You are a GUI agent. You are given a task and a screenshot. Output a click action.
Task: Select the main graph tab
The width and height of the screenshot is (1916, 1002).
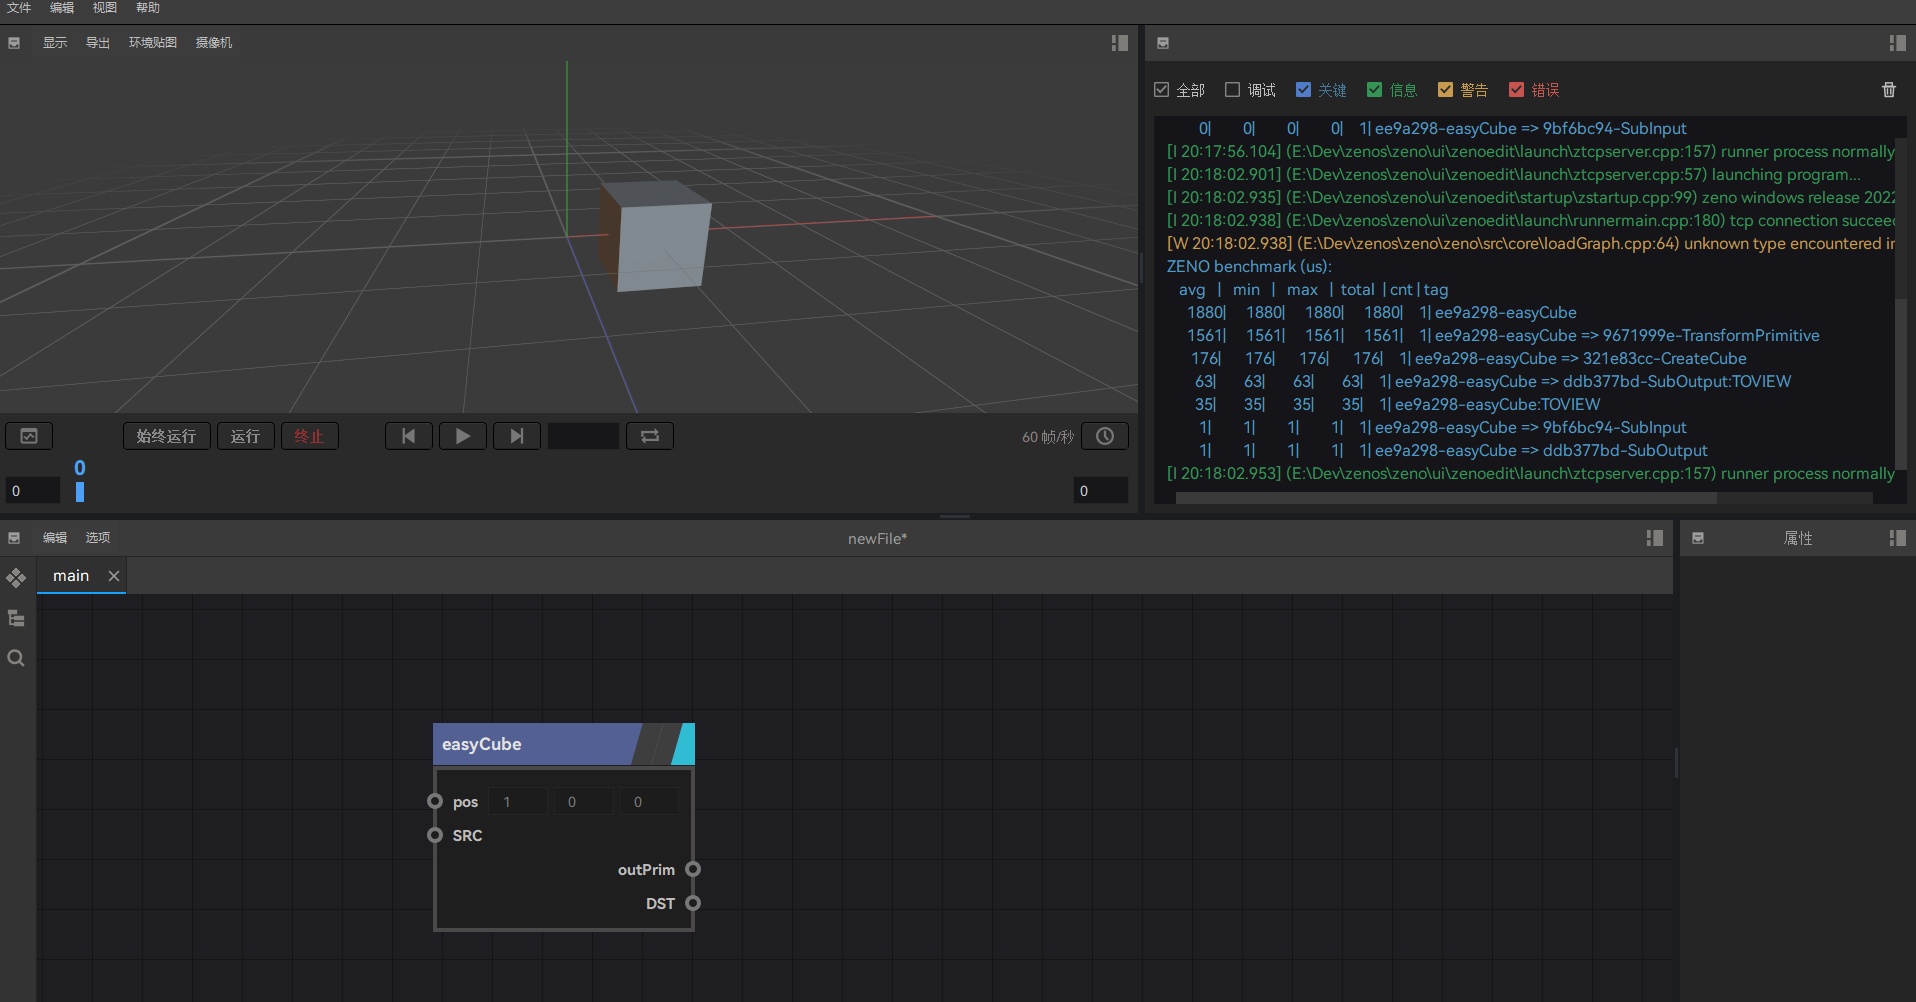[x=71, y=576]
